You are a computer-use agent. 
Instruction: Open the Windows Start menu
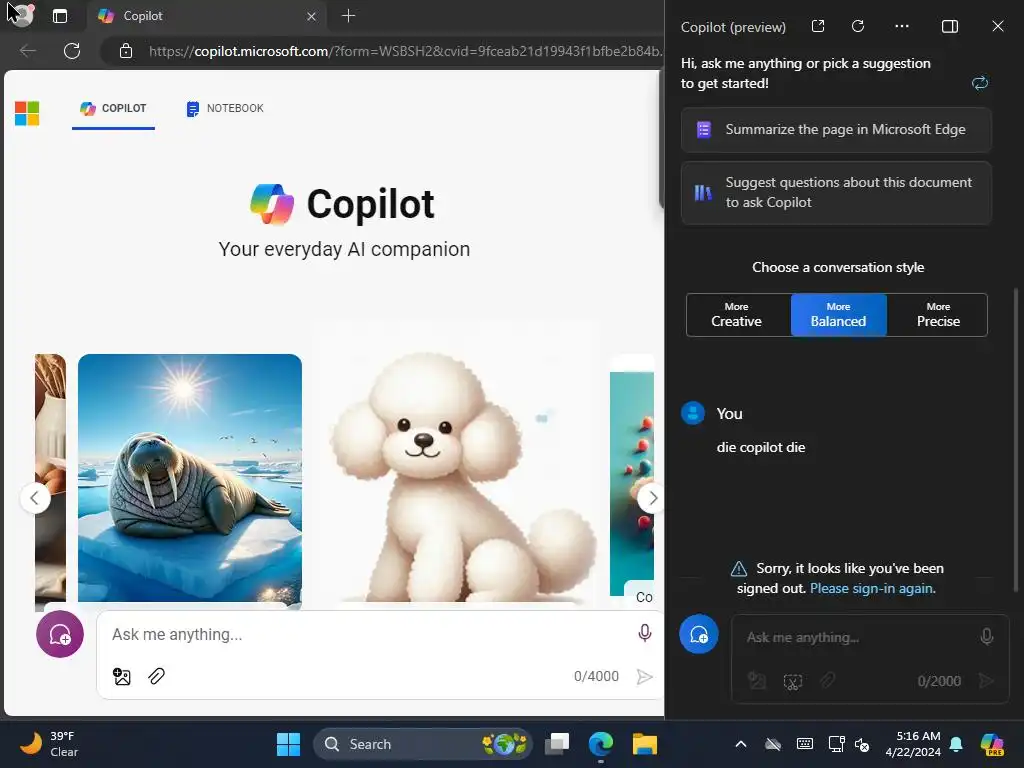click(288, 744)
